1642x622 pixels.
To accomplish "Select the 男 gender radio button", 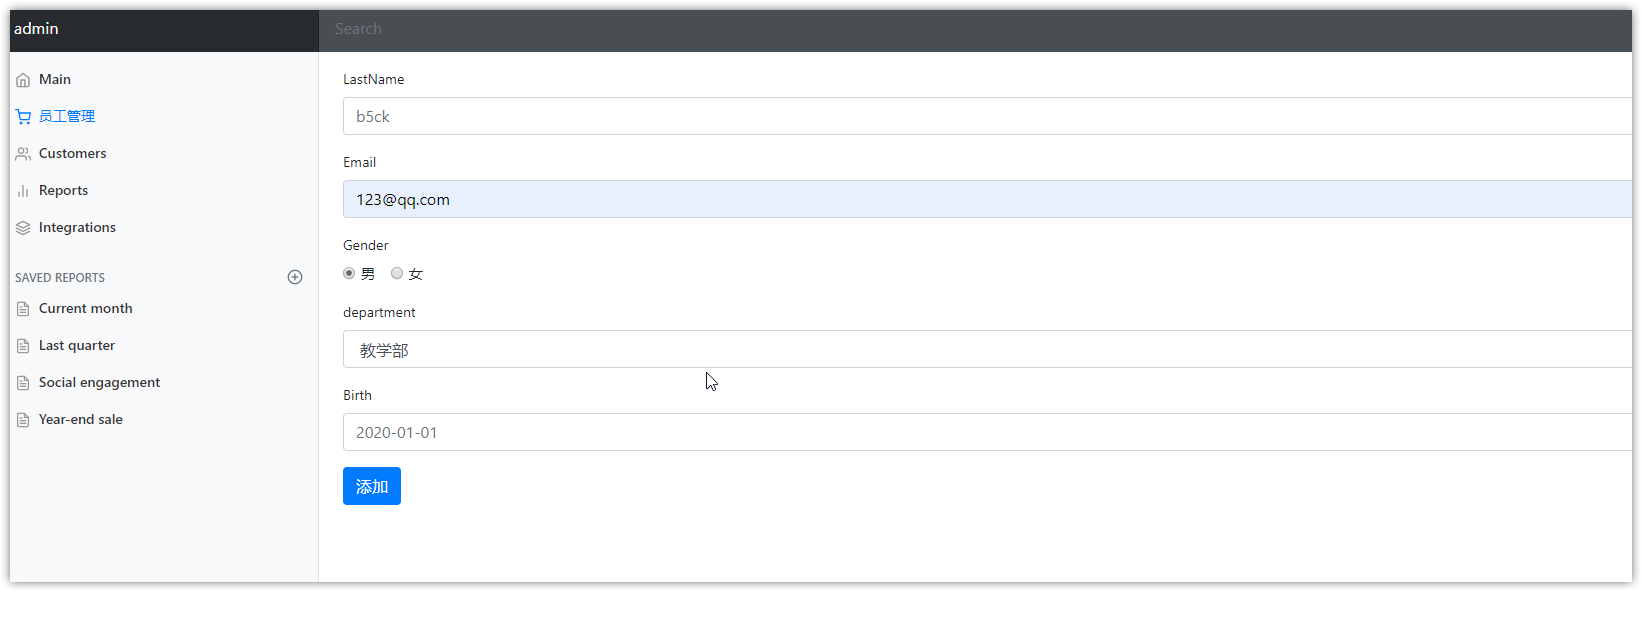I will (349, 273).
